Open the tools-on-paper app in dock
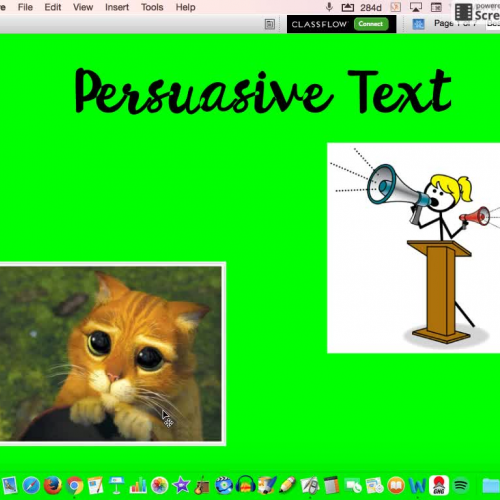 (x=310, y=486)
